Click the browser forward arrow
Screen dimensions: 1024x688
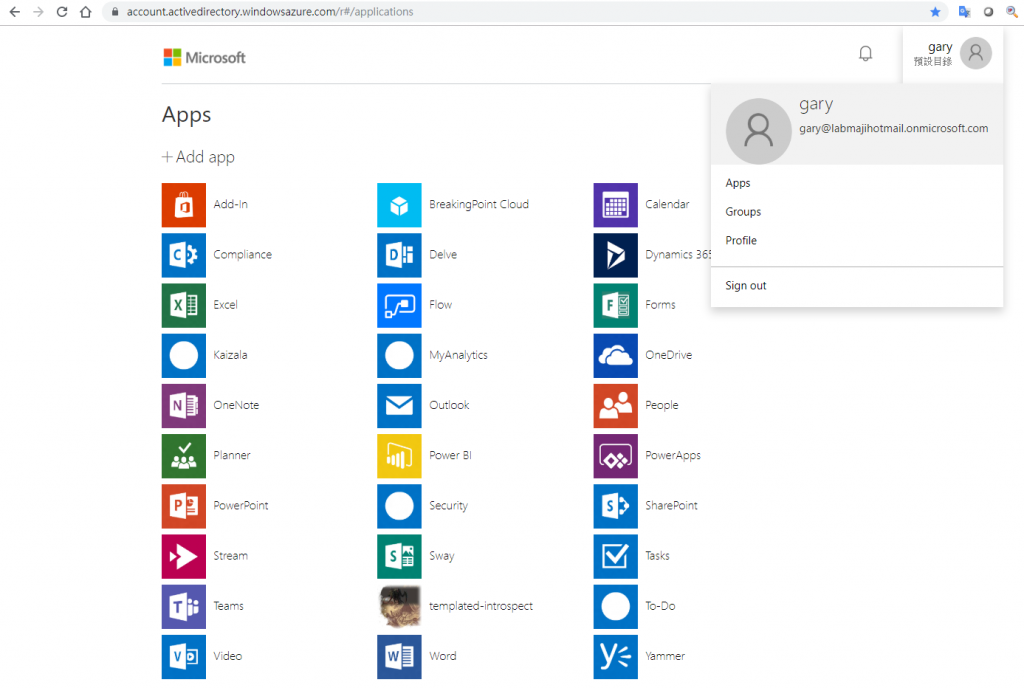[x=38, y=12]
